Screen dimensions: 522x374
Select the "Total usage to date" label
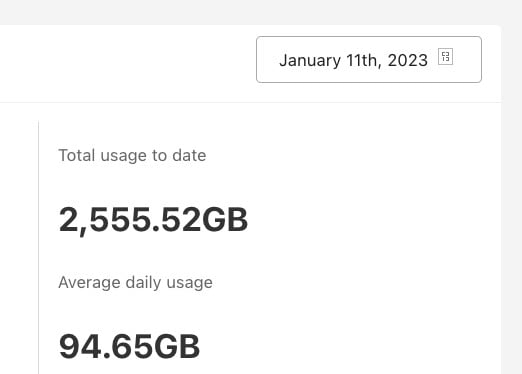pyautogui.click(x=132, y=155)
